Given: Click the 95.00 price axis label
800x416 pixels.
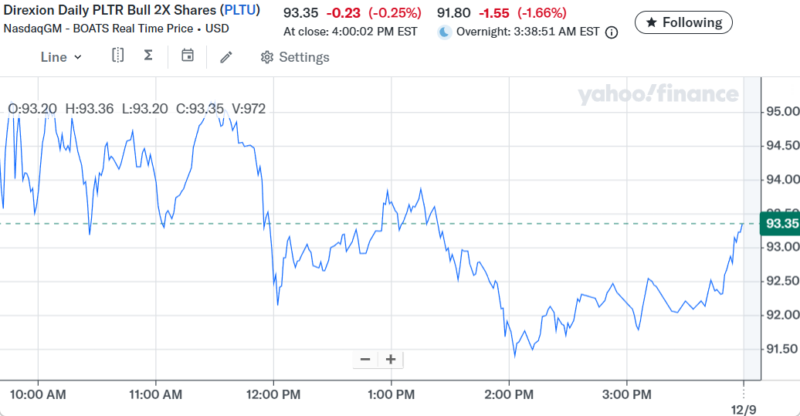Looking at the screenshot, I should [780, 111].
